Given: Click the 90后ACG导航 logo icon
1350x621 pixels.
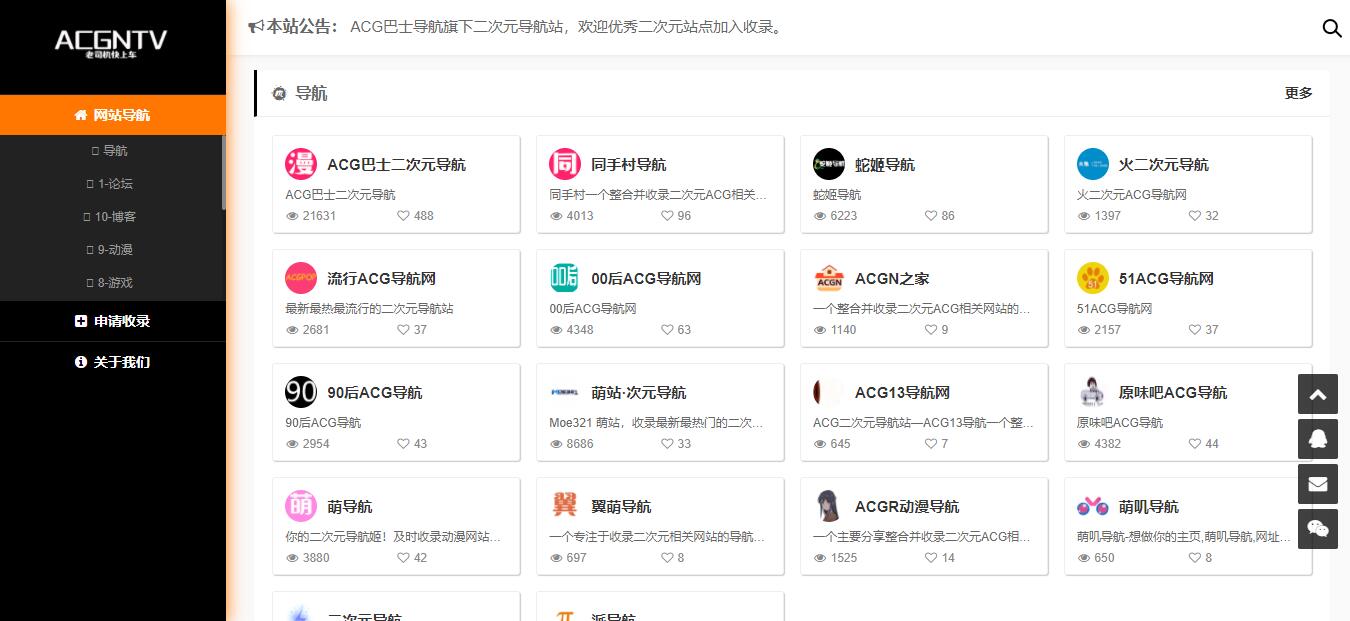Looking at the screenshot, I should (301, 392).
